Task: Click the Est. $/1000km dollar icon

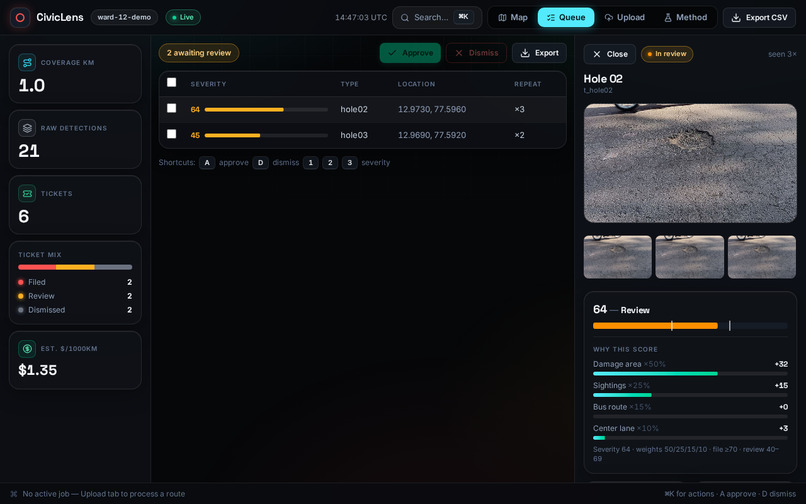Action: coord(27,348)
